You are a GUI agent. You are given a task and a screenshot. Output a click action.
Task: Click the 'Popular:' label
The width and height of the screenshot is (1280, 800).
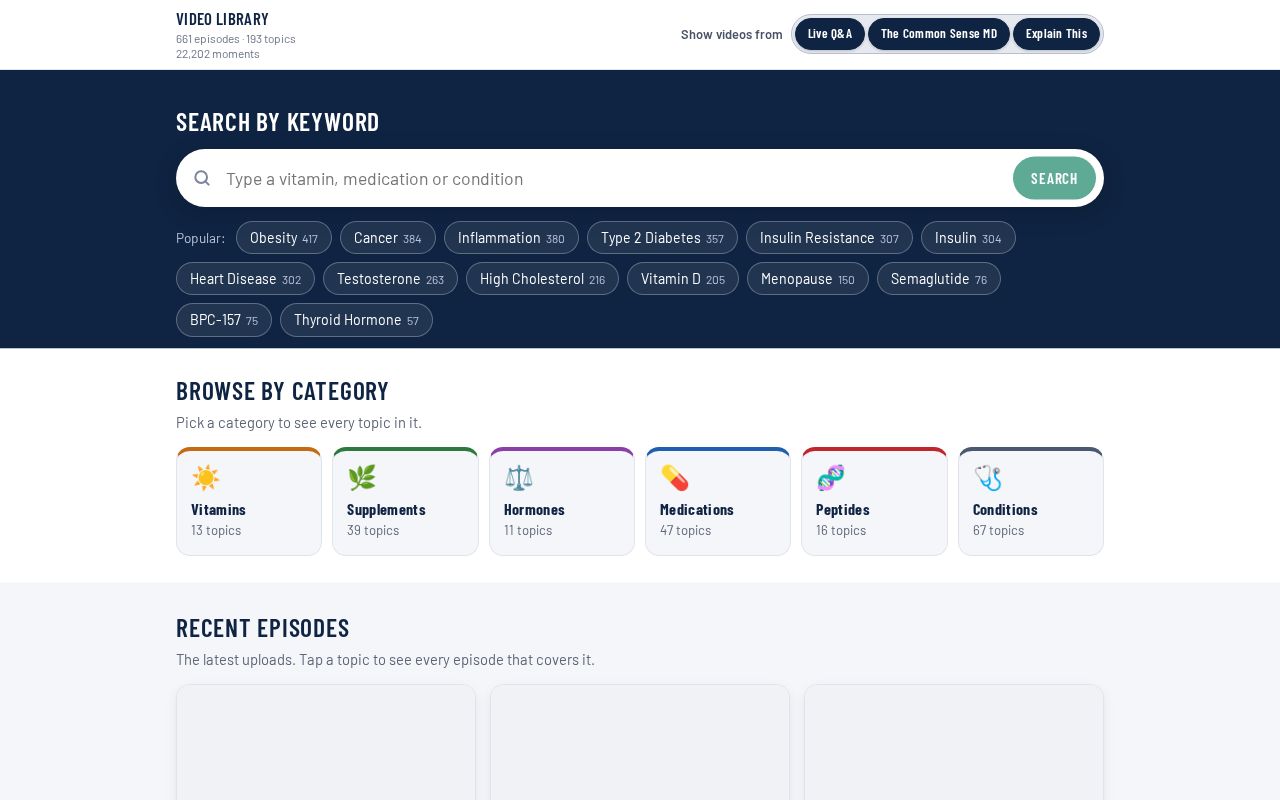[x=200, y=238]
